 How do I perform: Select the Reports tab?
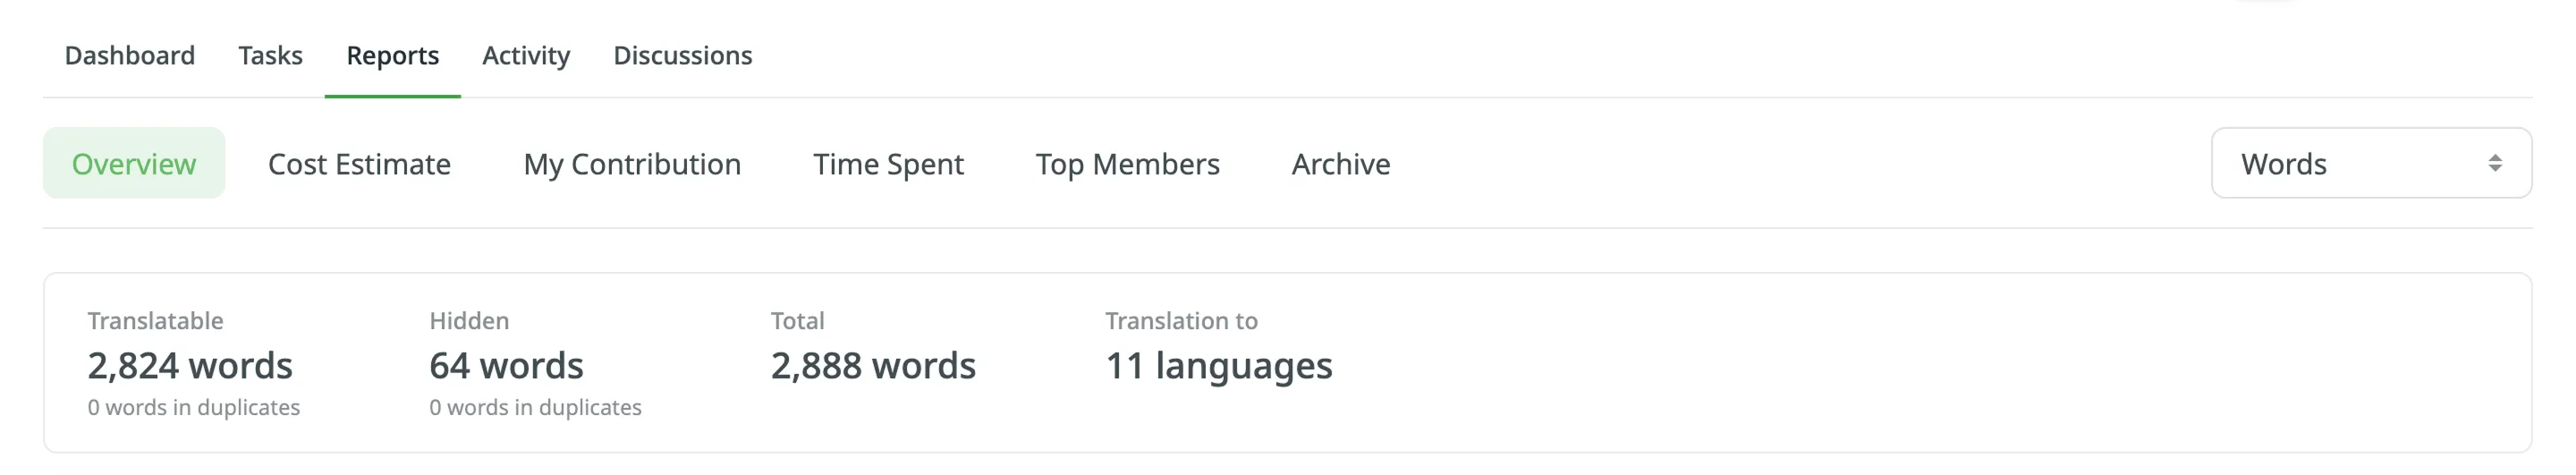[392, 56]
